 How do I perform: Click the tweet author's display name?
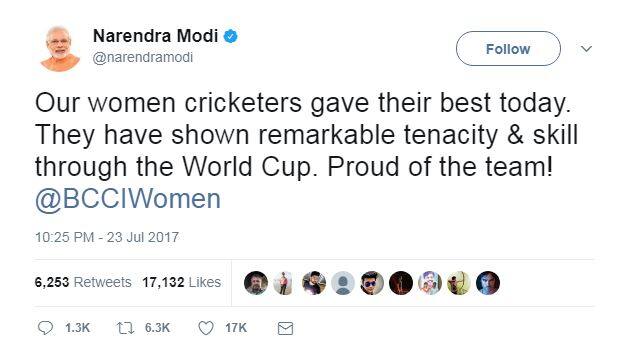coord(155,36)
